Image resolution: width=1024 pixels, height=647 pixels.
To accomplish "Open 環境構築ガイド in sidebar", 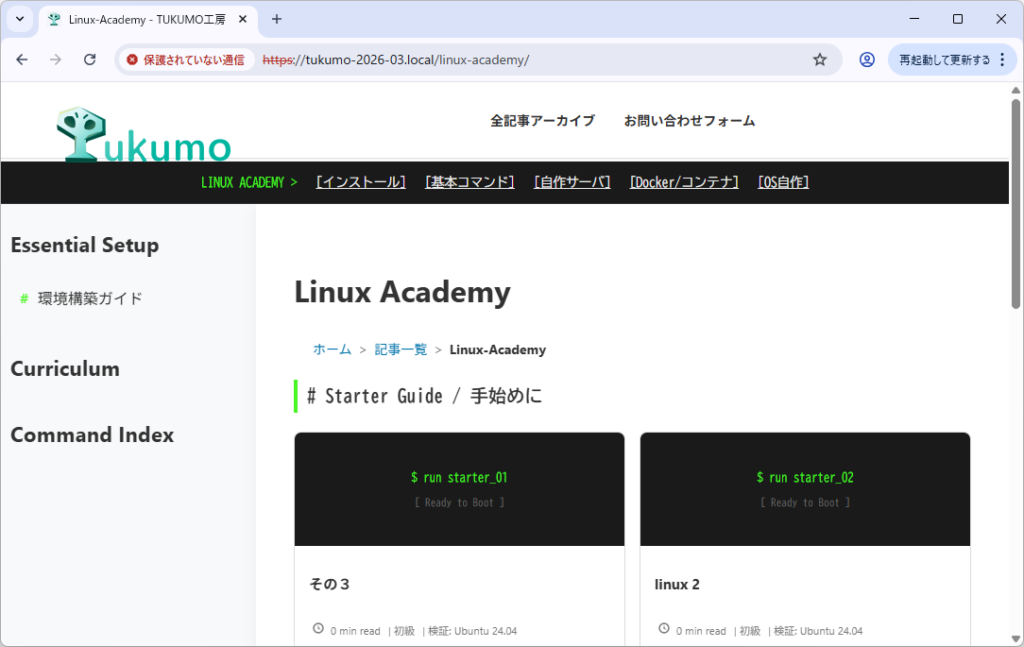I will coord(90,298).
